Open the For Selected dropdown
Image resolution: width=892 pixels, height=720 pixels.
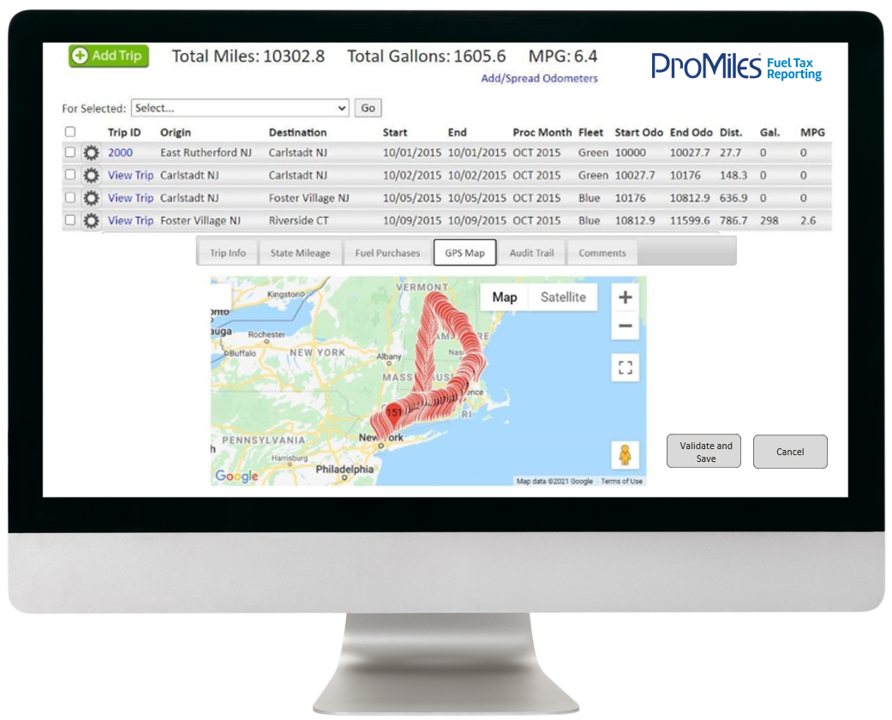[x=240, y=108]
